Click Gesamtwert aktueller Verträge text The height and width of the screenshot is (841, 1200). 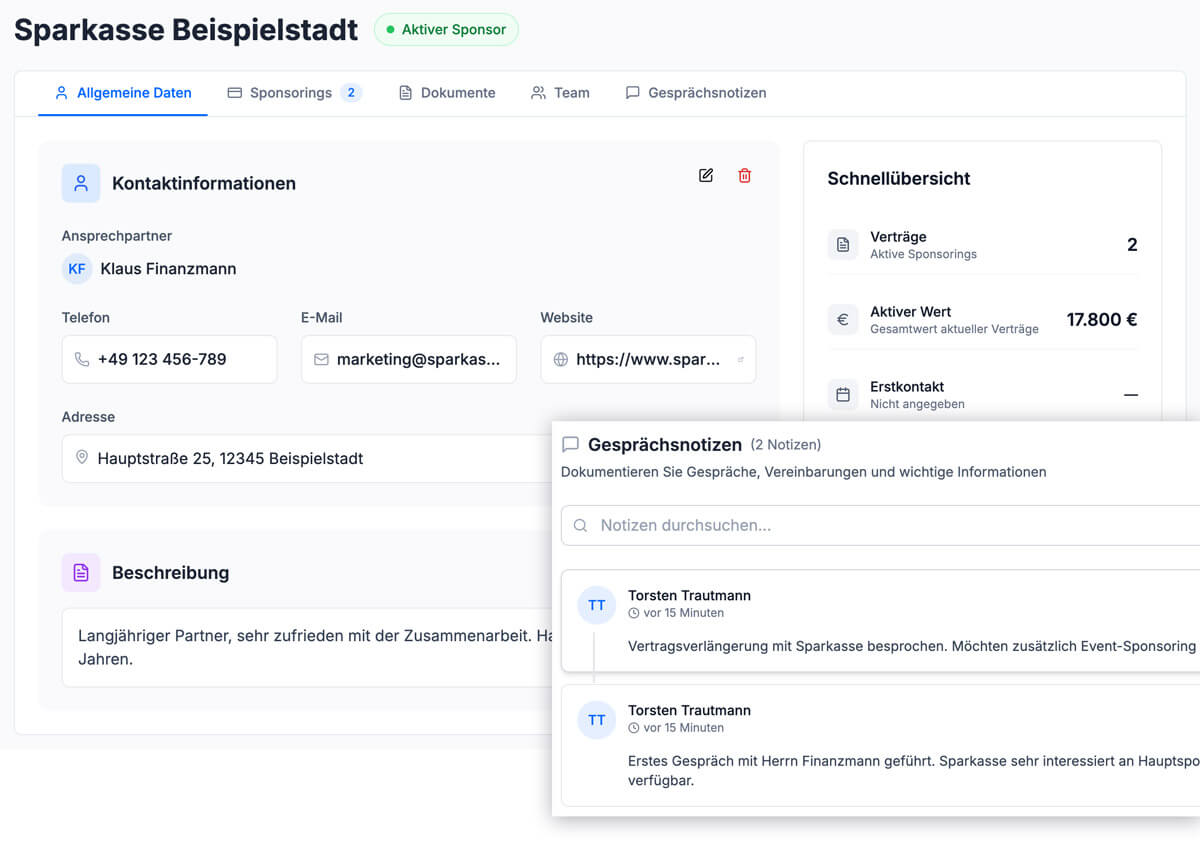pos(954,329)
